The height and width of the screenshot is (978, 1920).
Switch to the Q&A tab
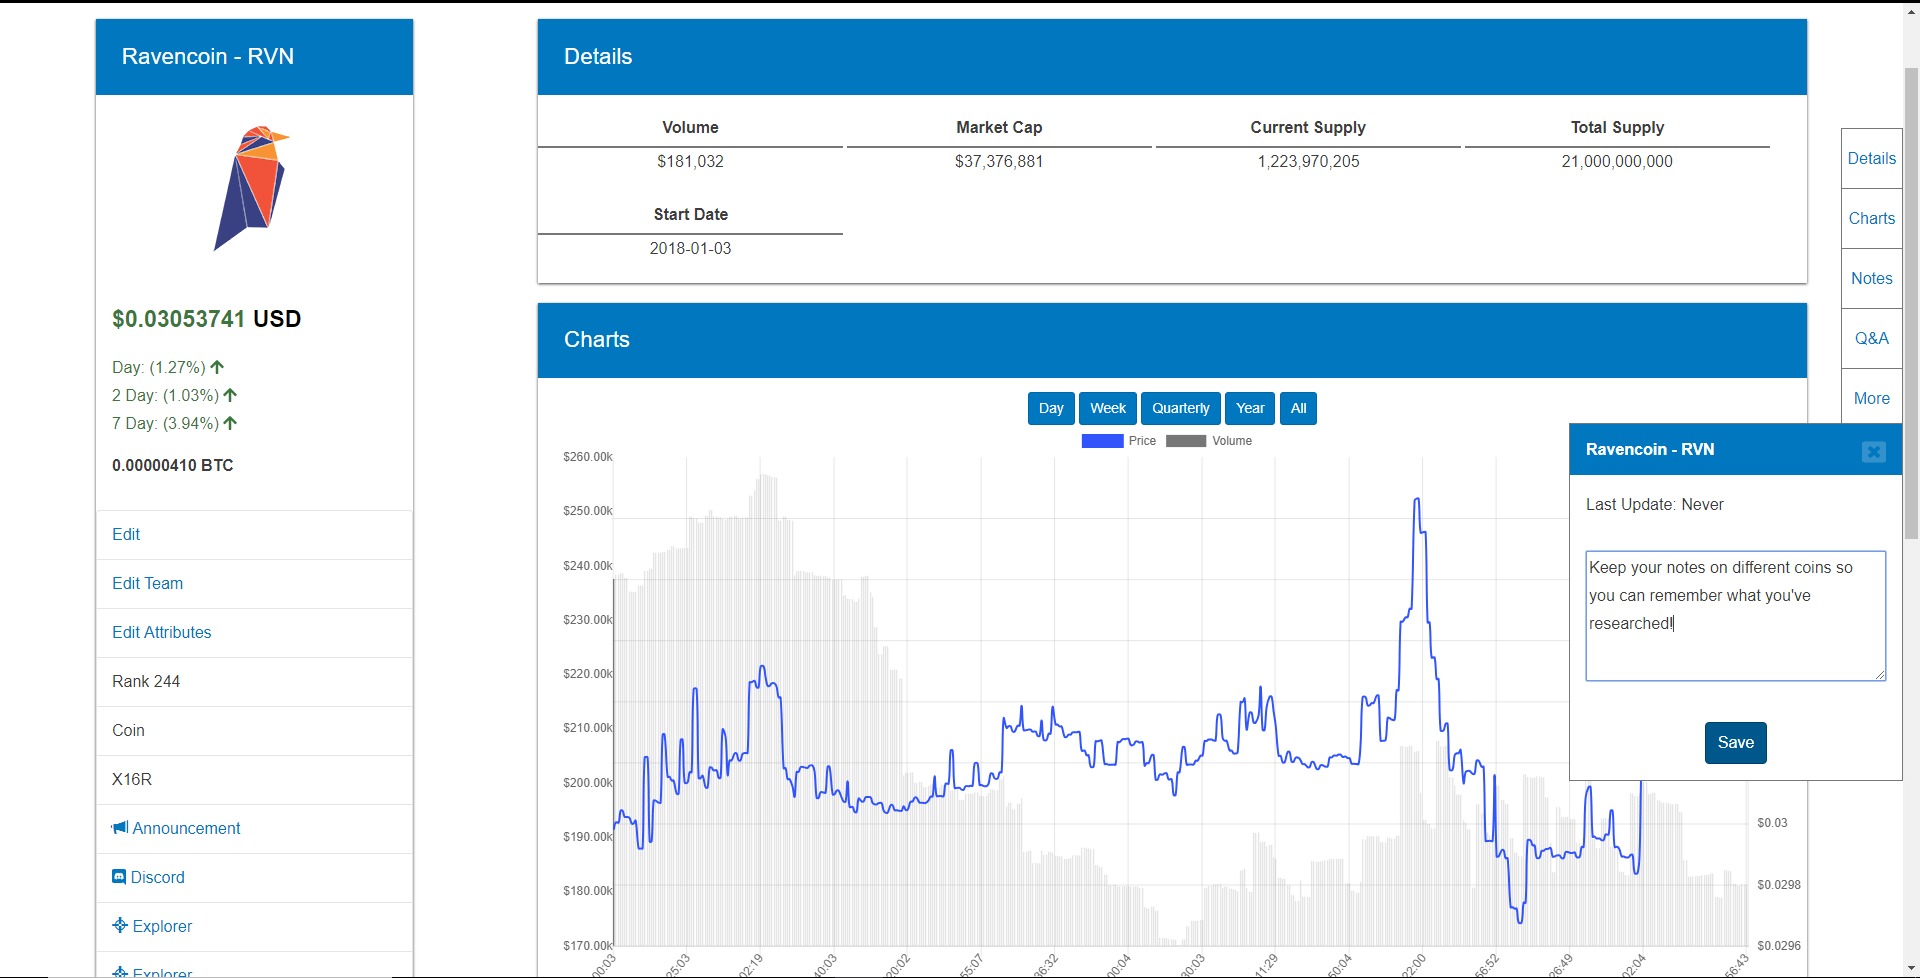tap(1870, 338)
